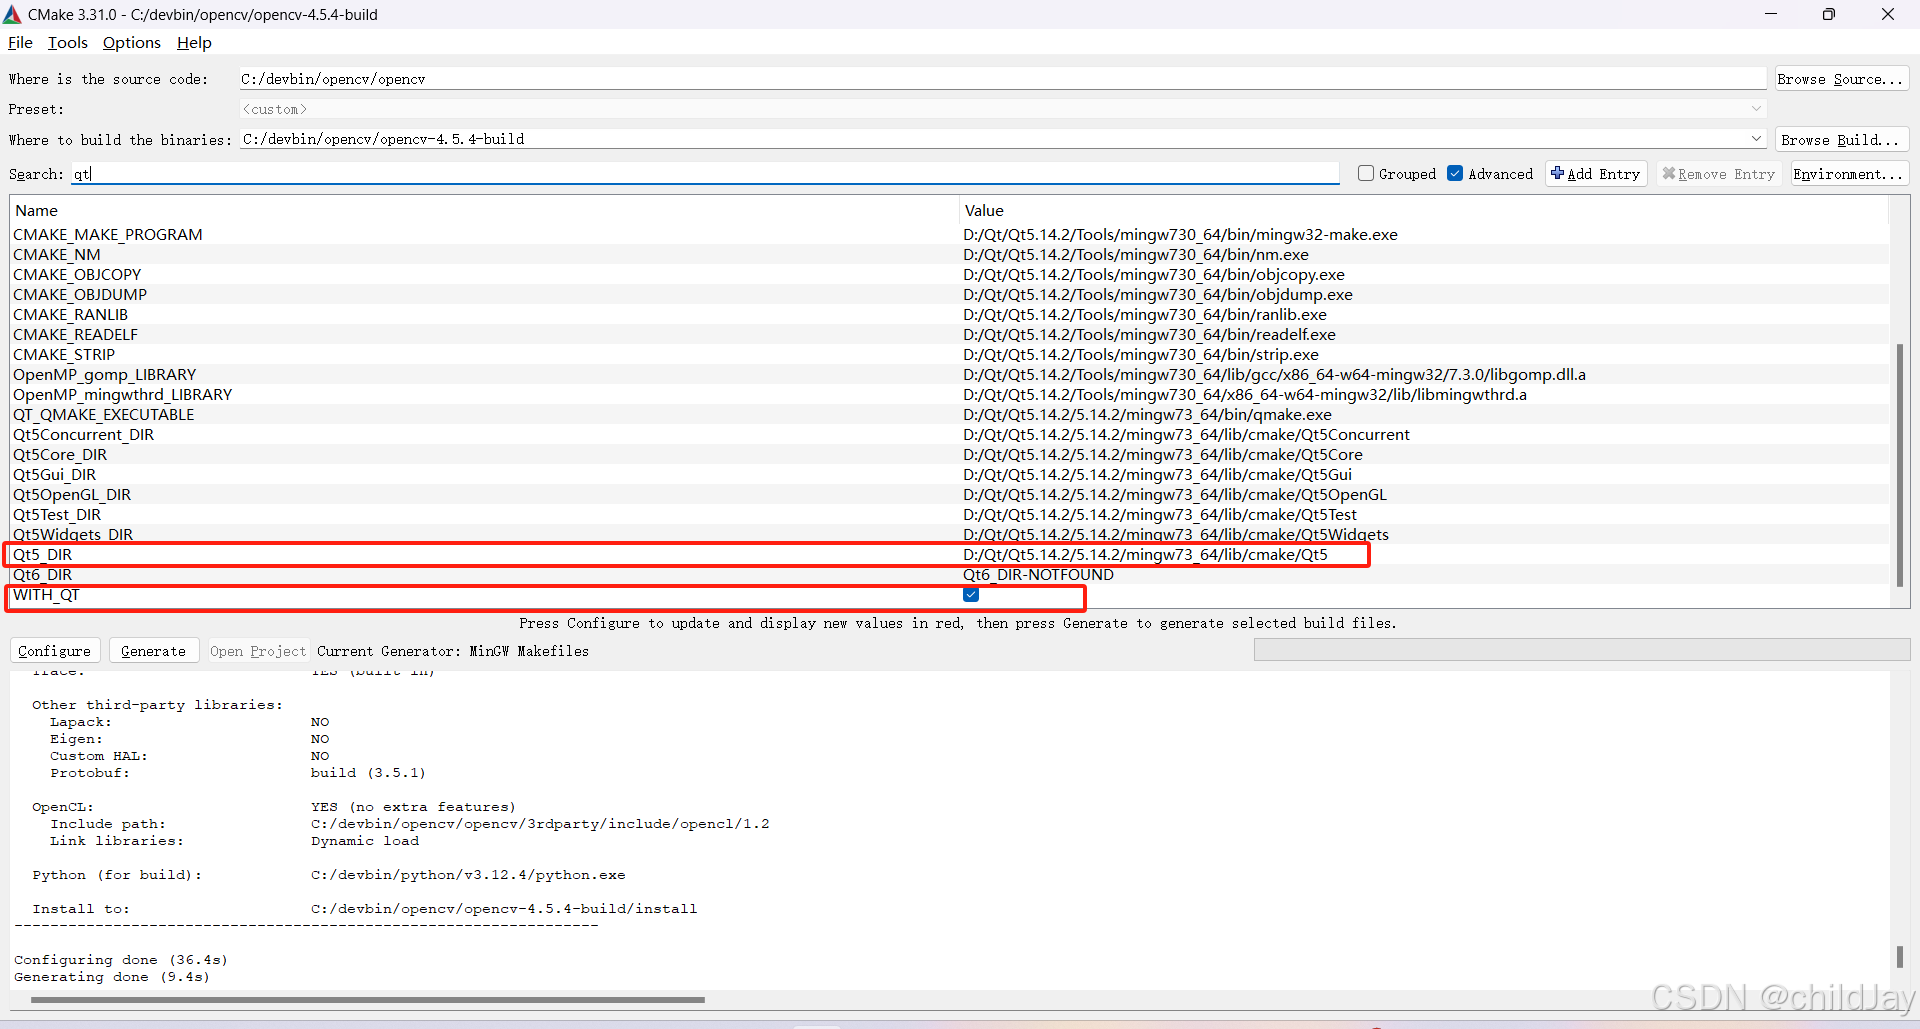Click the Generate button

coord(154,651)
